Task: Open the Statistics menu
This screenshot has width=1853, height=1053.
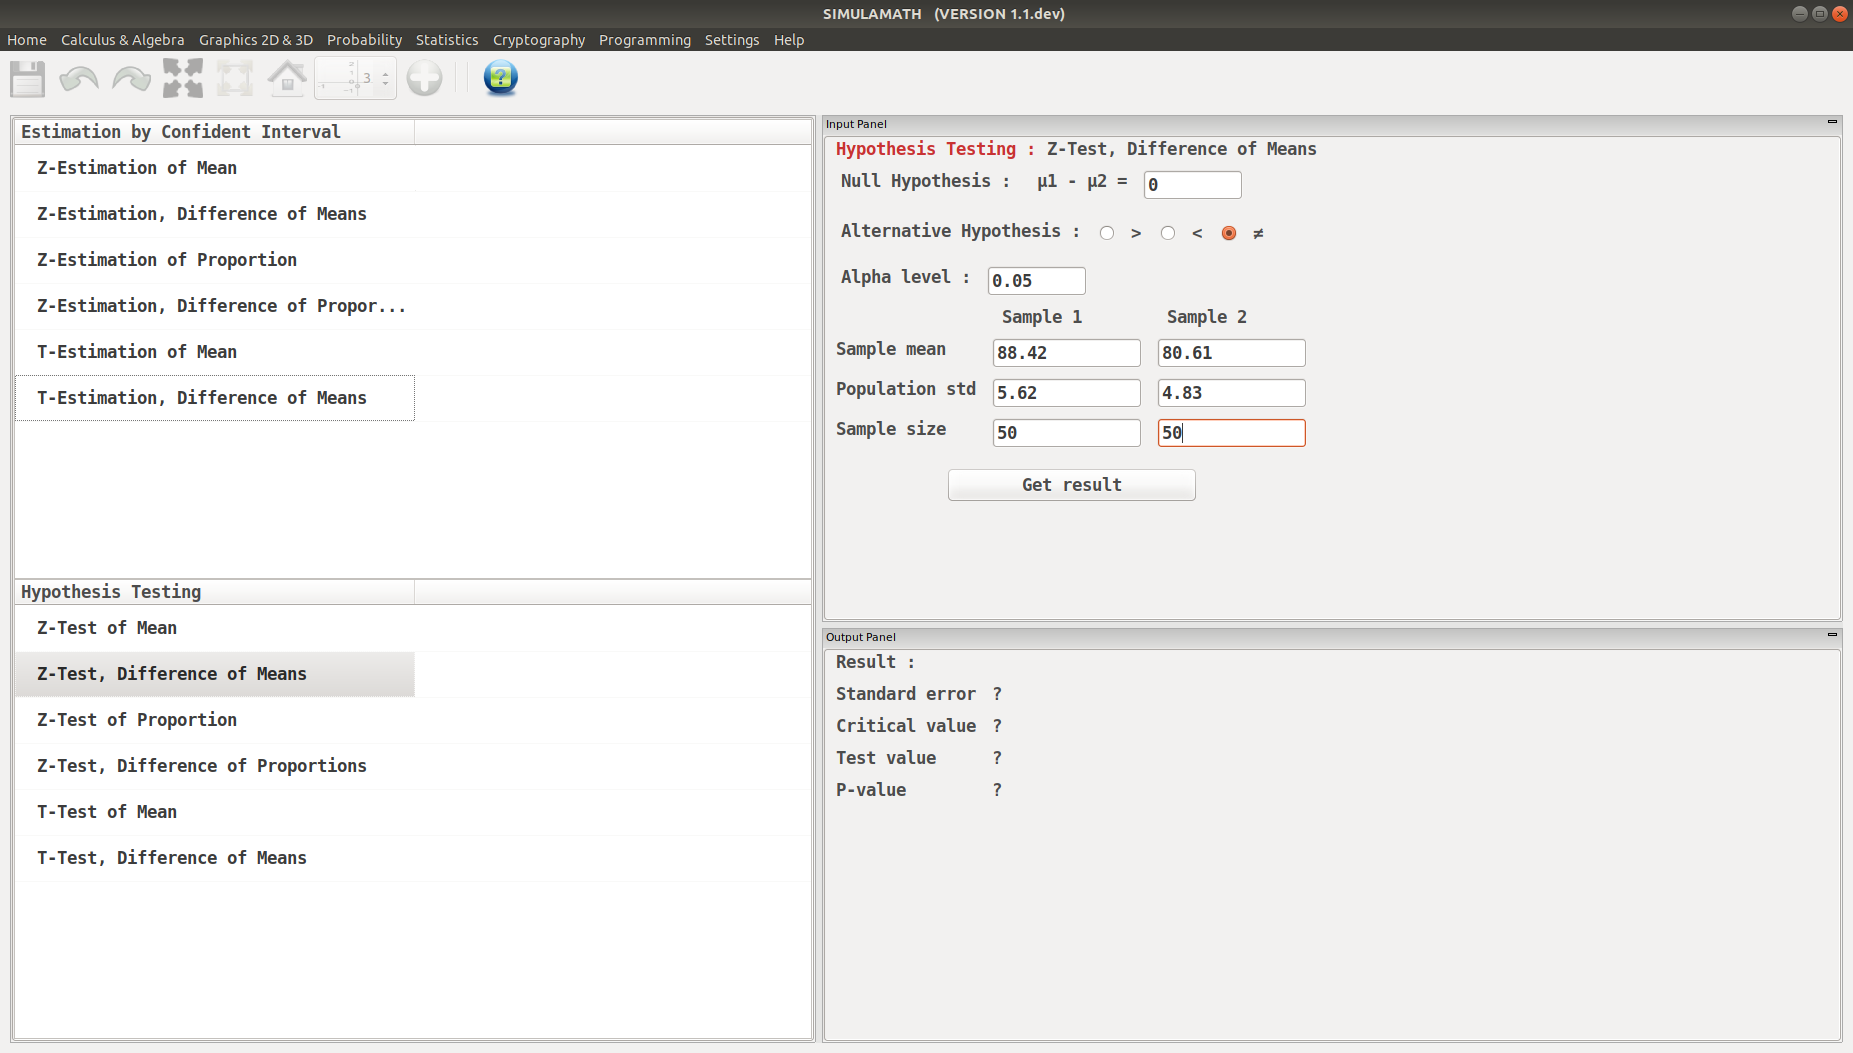Action: [x=447, y=40]
